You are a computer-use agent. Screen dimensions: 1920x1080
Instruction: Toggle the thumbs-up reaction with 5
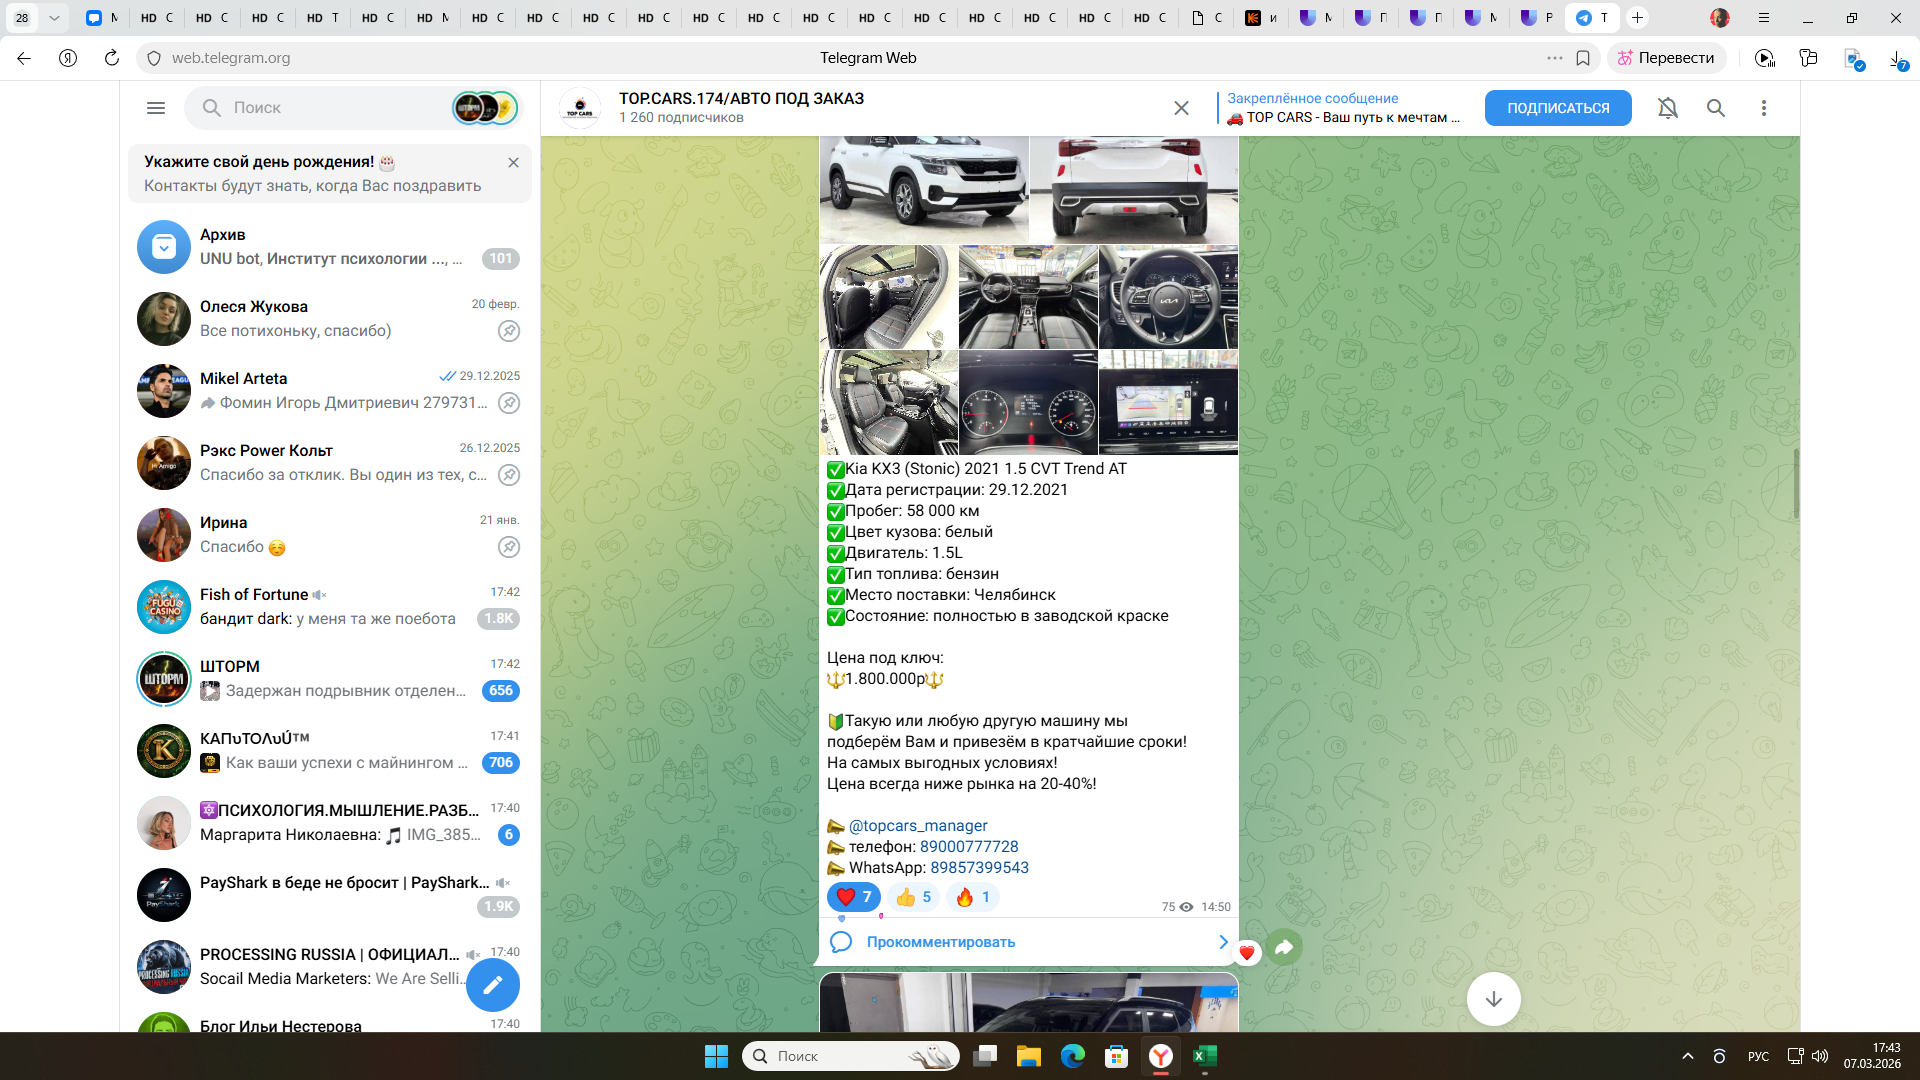point(913,897)
